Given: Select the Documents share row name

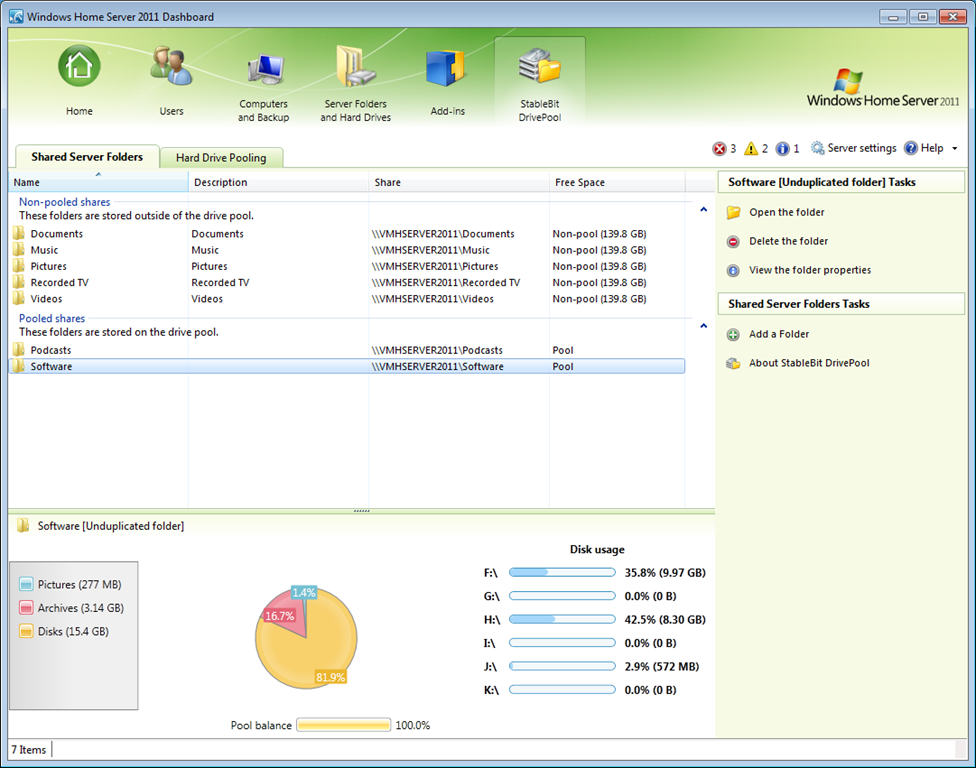Looking at the screenshot, I should click(x=57, y=234).
